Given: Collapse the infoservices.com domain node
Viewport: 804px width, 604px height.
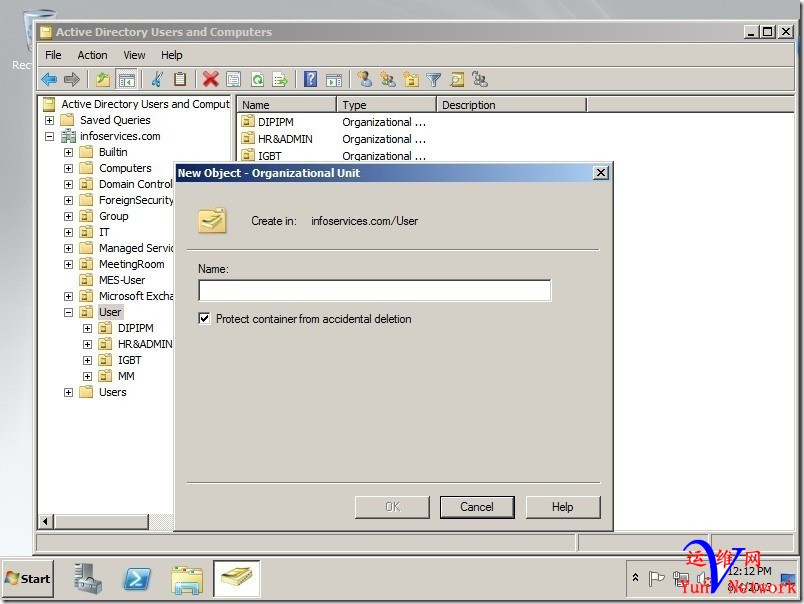Looking at the screenshot, I should point(49,136).
